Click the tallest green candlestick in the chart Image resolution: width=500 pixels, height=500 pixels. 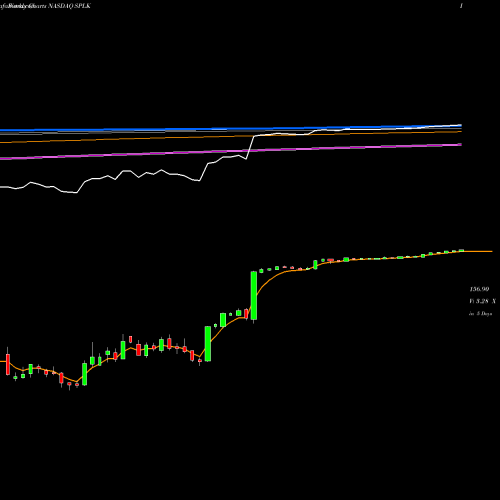pyautogui.click(x=254, y=296)
